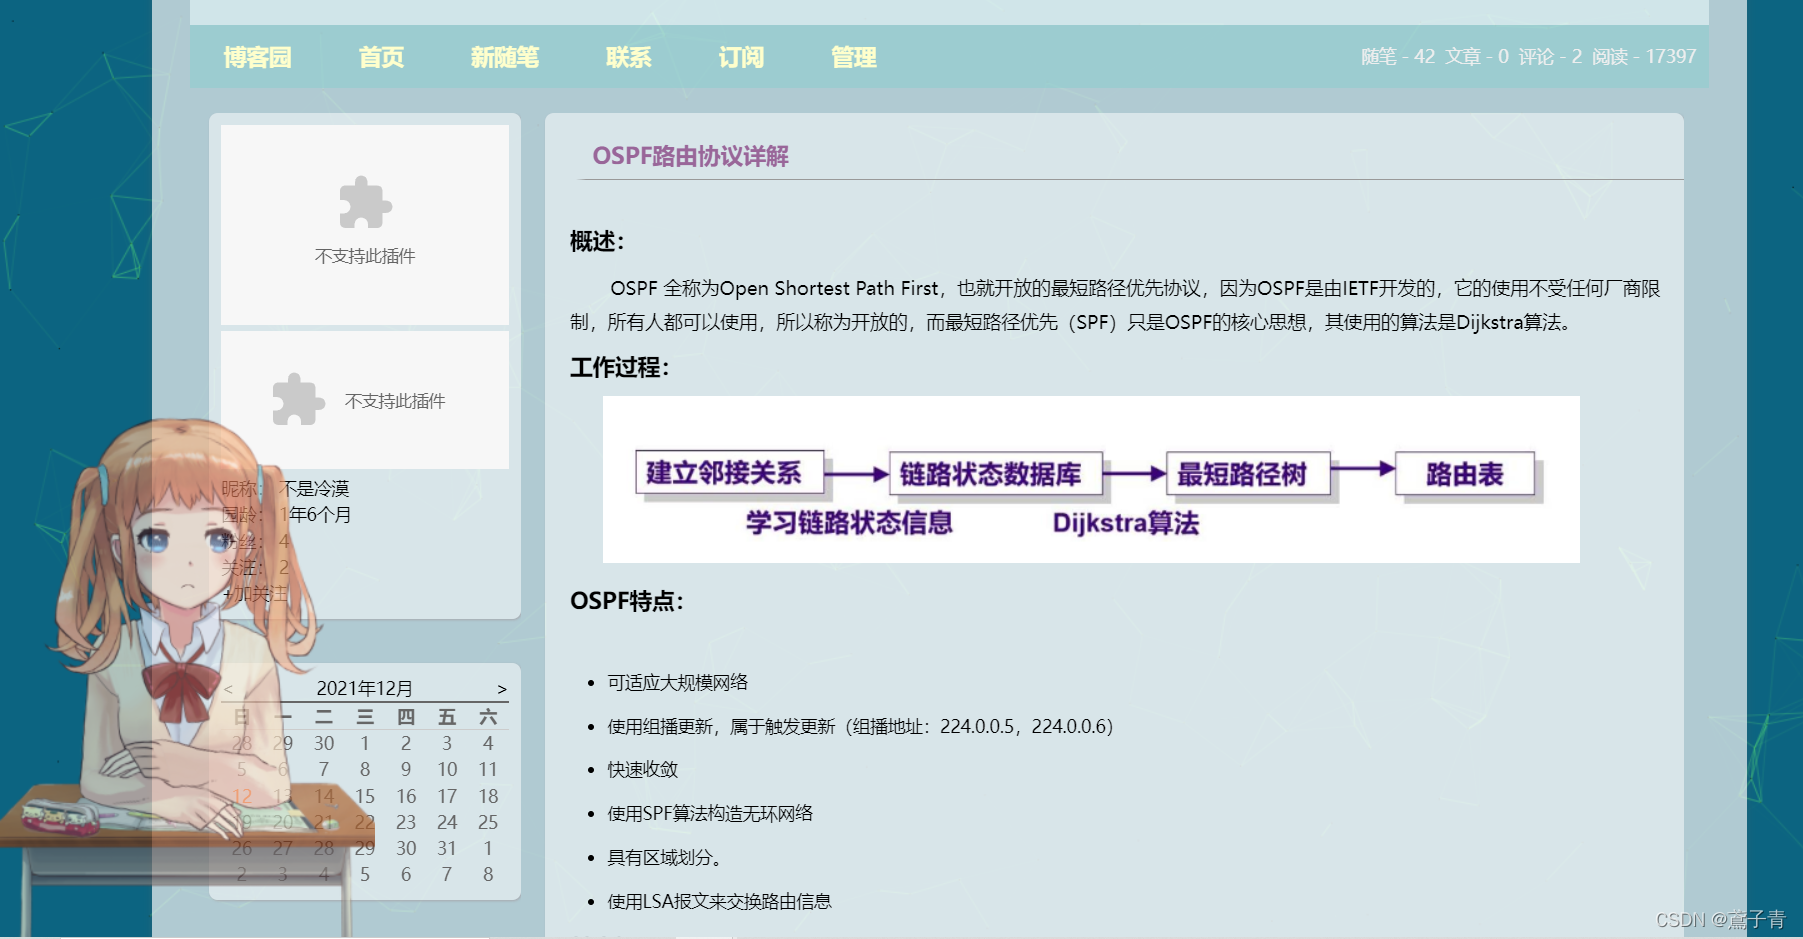Image resolution: width=1803 pixels, height=939 pixels.
Task: Click the blog stats text 随笔 - 42
Action: click(x=1397, y=57)
